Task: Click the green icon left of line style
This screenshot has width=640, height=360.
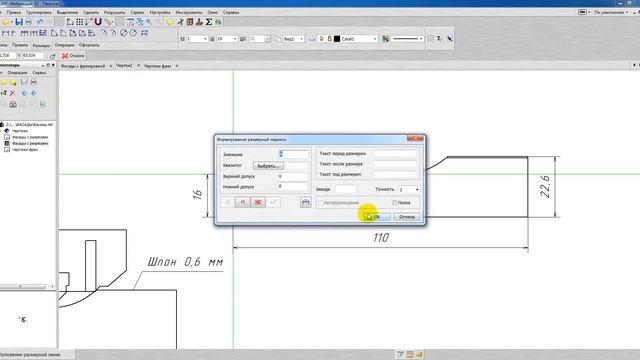Action: (x=385, y=39)
